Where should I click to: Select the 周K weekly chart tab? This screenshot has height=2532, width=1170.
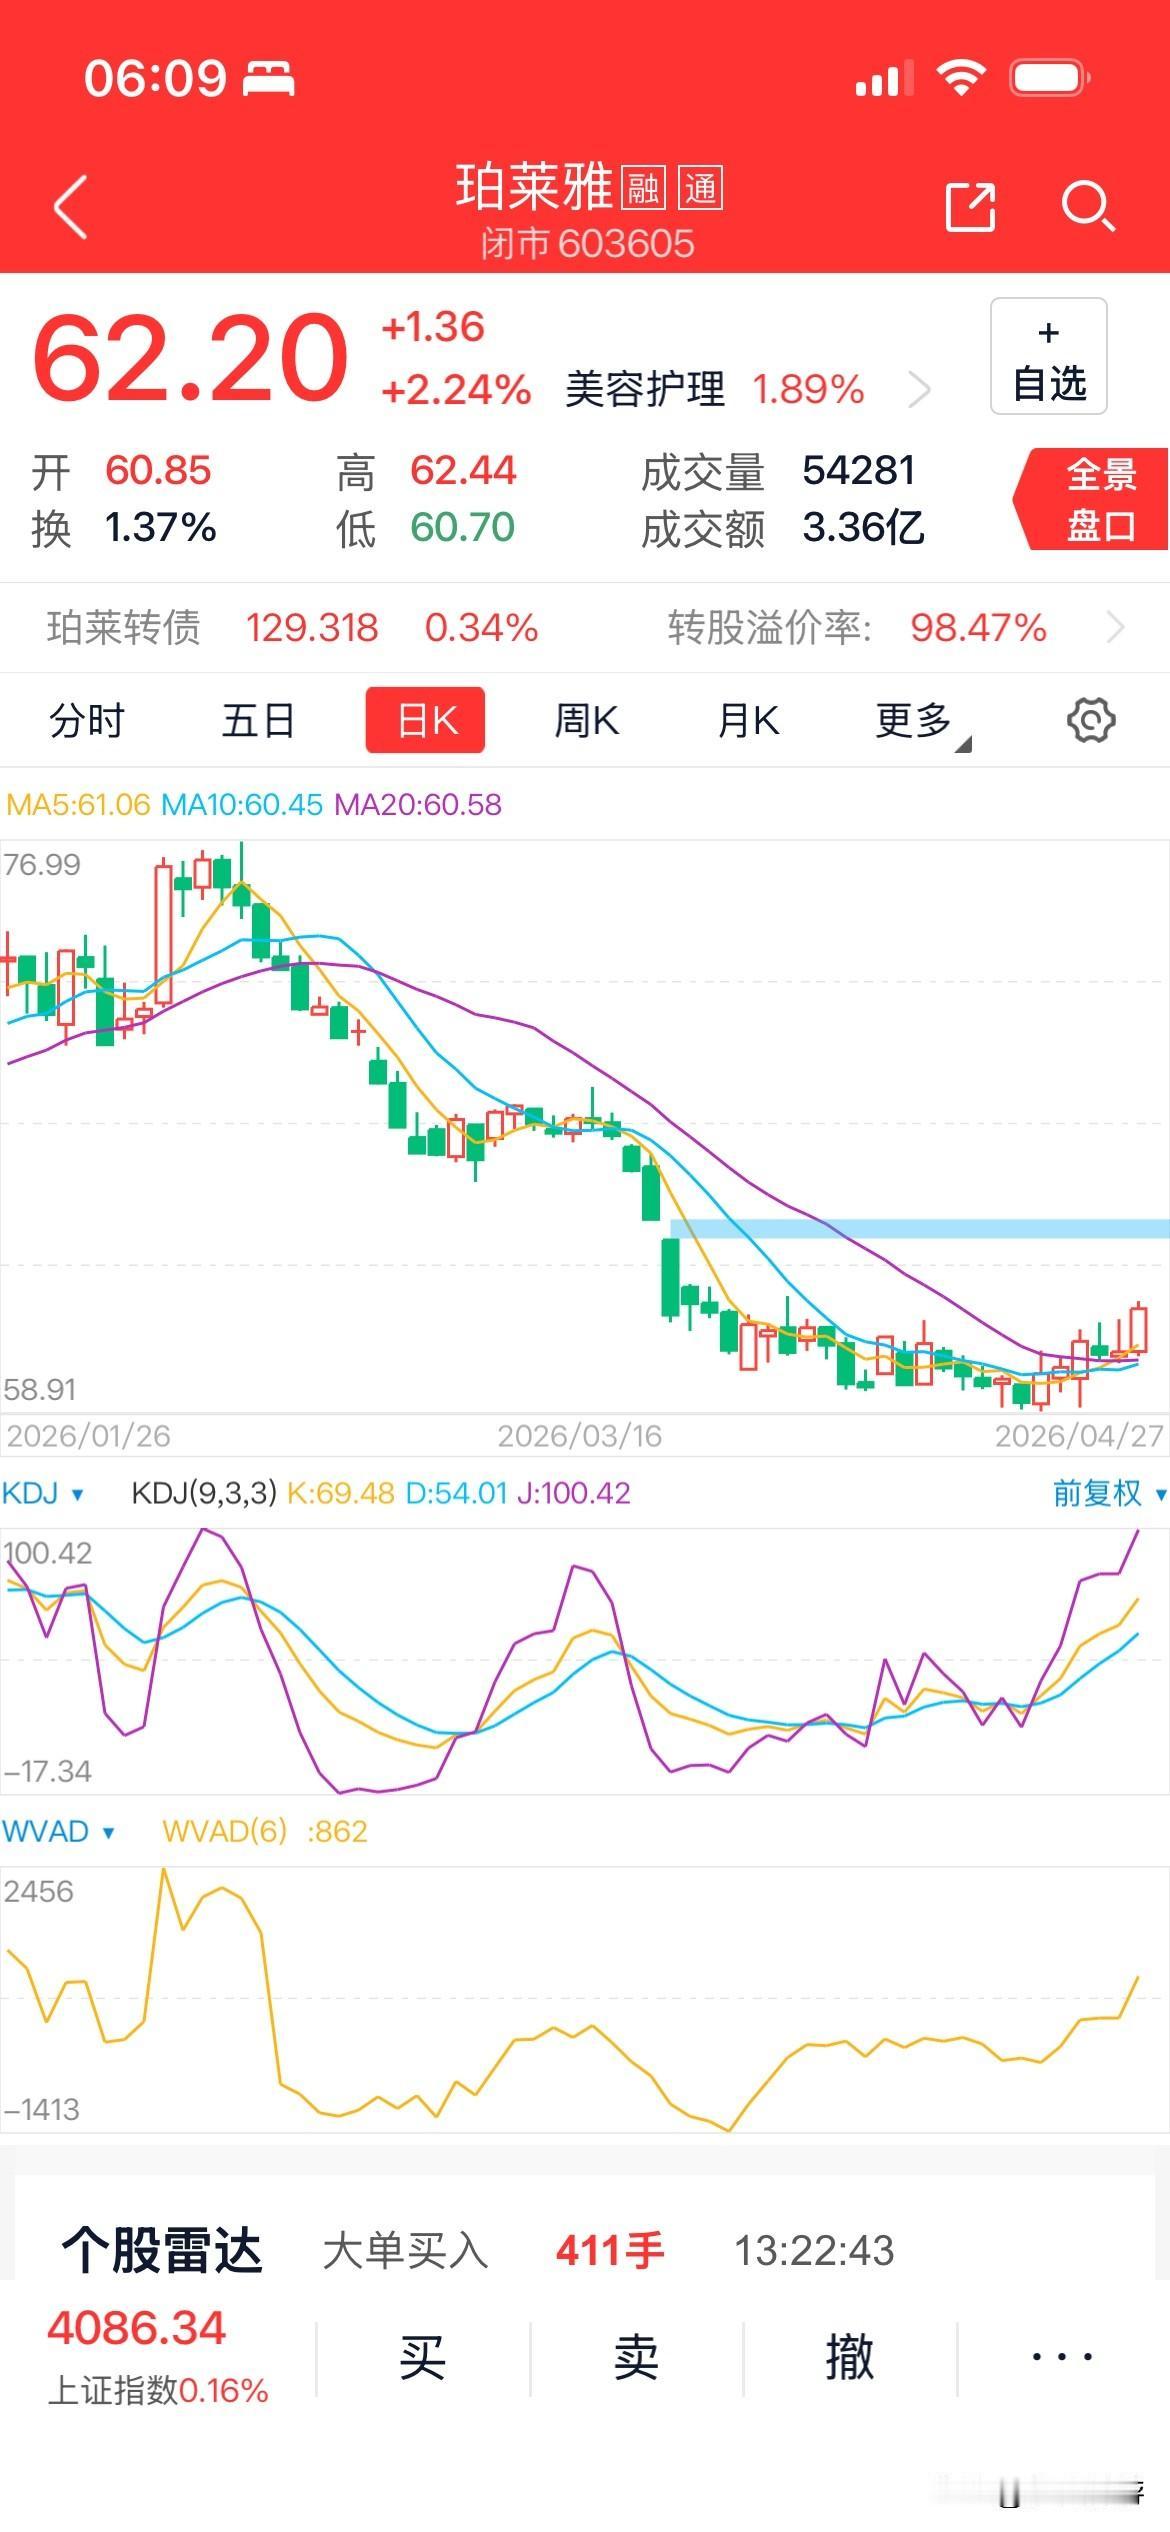click(x=587, y=720)
